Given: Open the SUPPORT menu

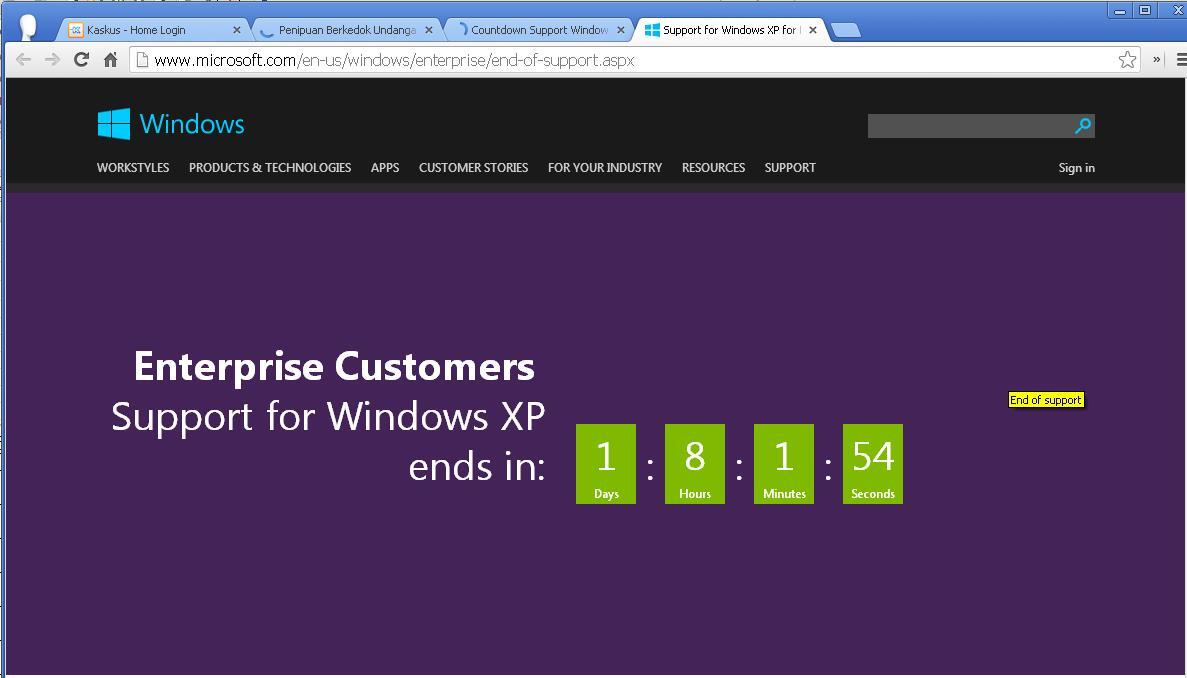Looking at the screenshot, I should [790, 168].
